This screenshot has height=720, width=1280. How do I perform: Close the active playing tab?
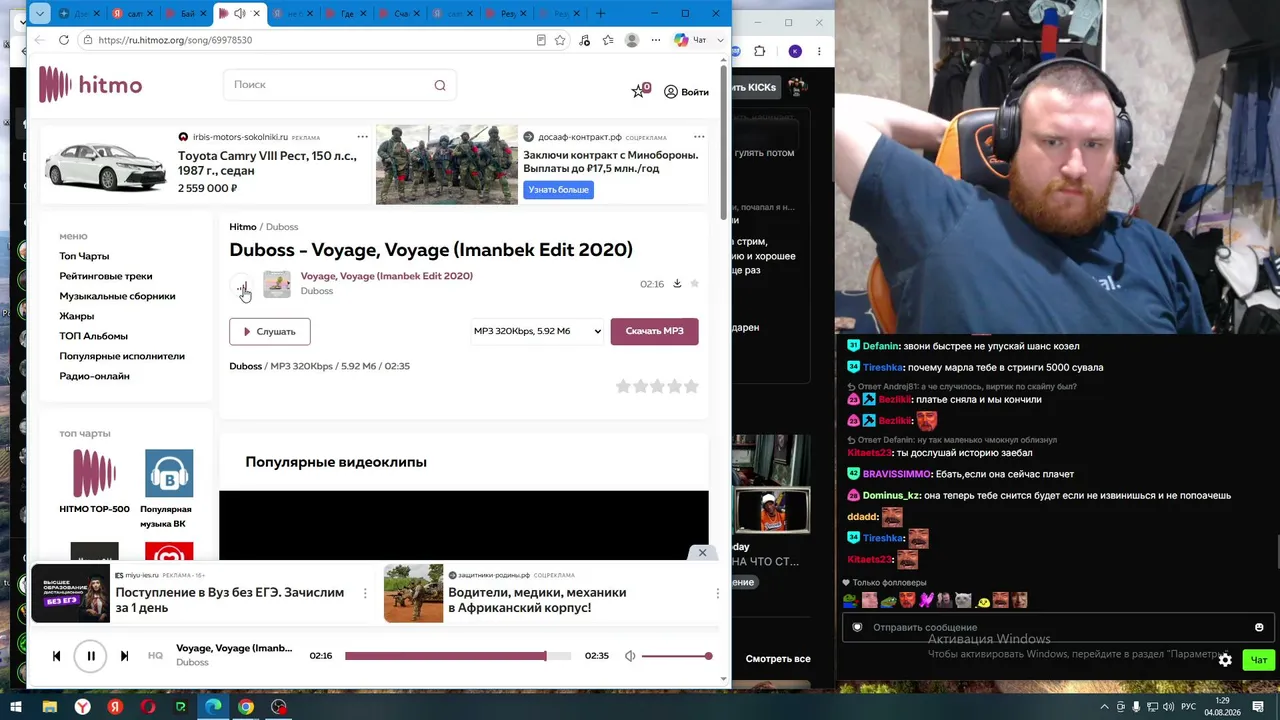(256, 13)
